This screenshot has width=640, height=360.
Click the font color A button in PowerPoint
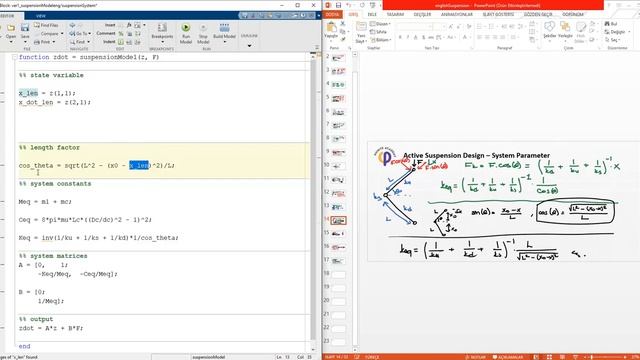(464, 38)
